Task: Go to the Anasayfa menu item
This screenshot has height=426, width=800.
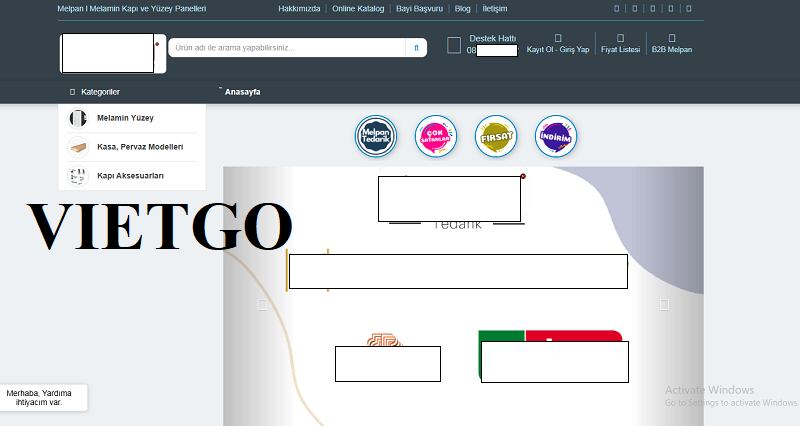Action: click(x=242, y=92)
